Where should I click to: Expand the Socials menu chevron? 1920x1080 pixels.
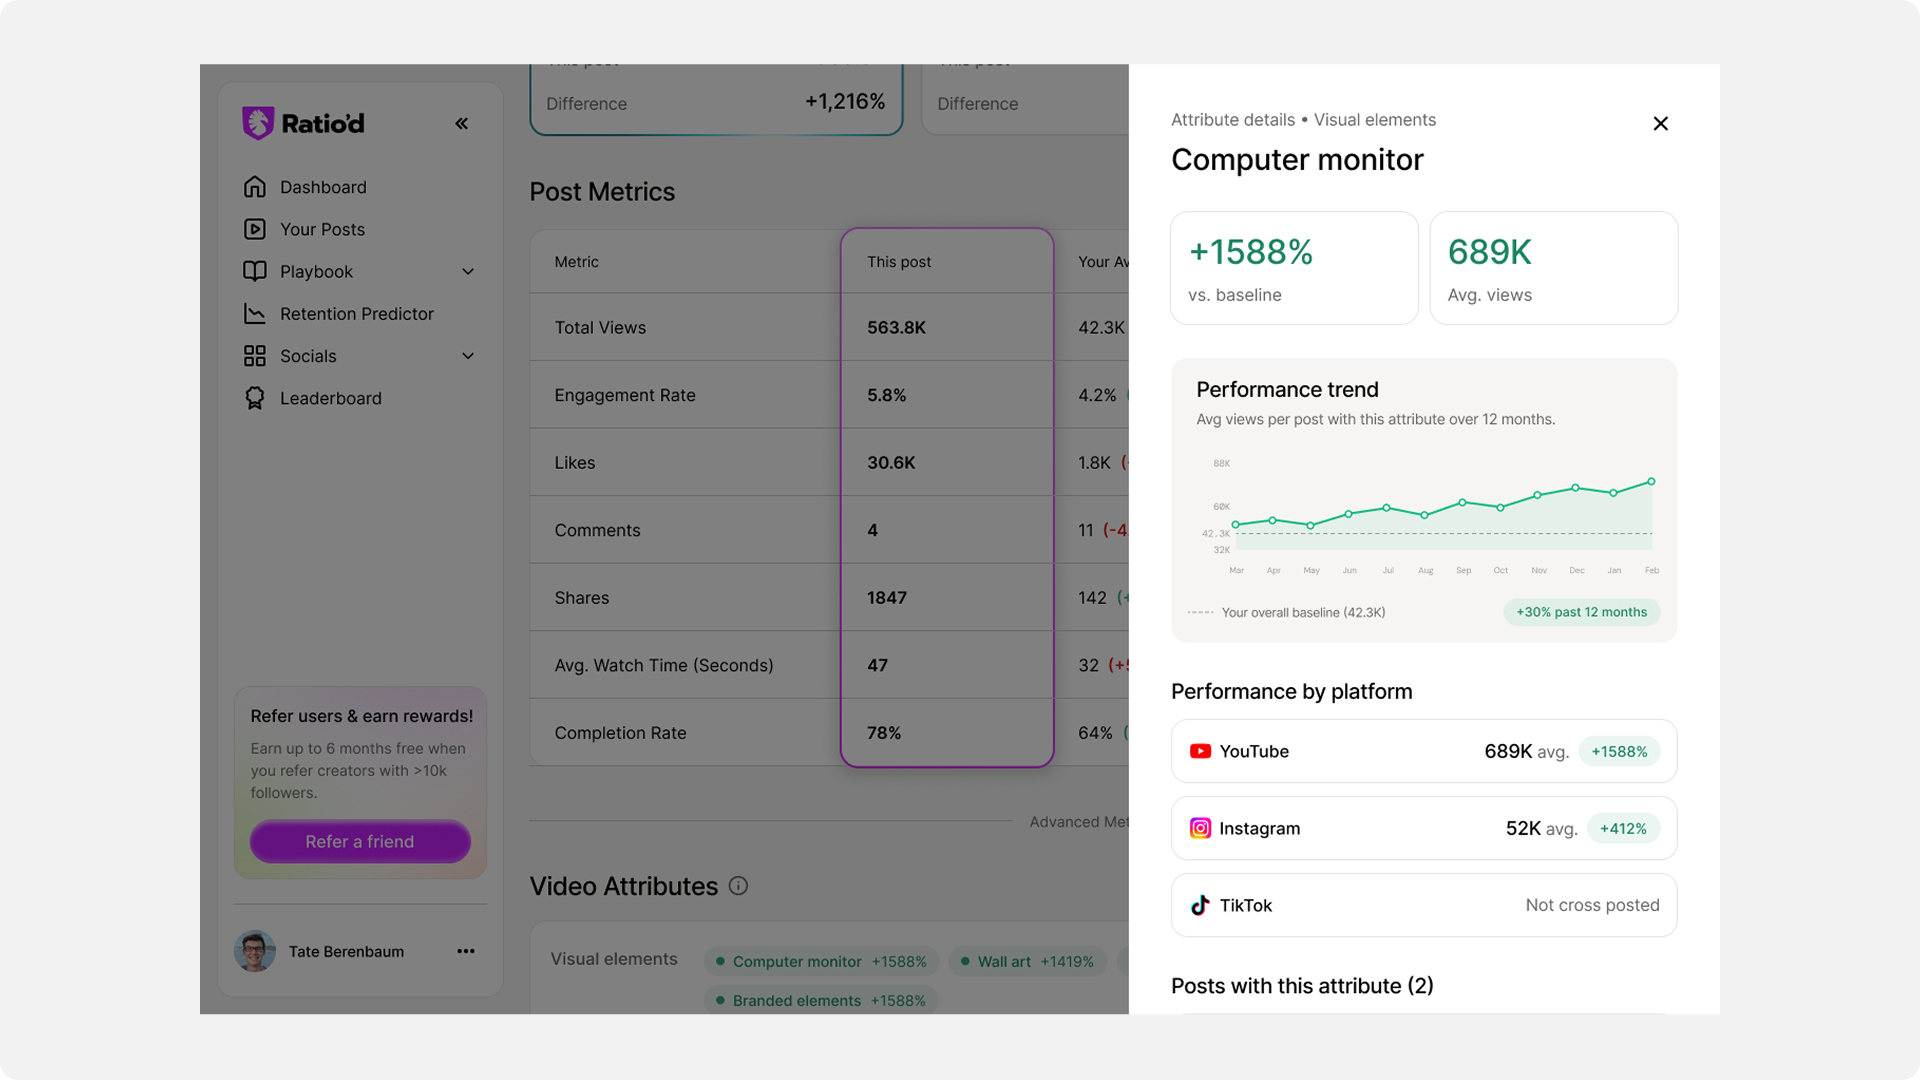(x=468, y=356)
